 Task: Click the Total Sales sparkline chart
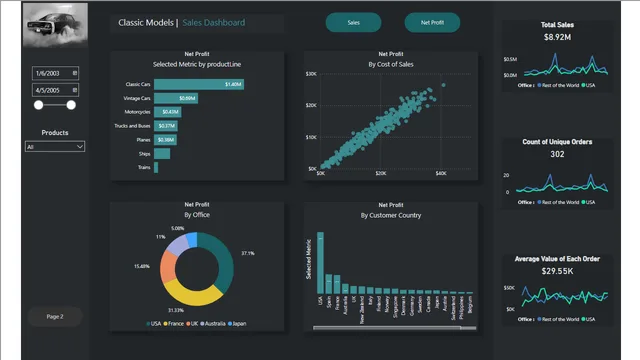(566, 65)
